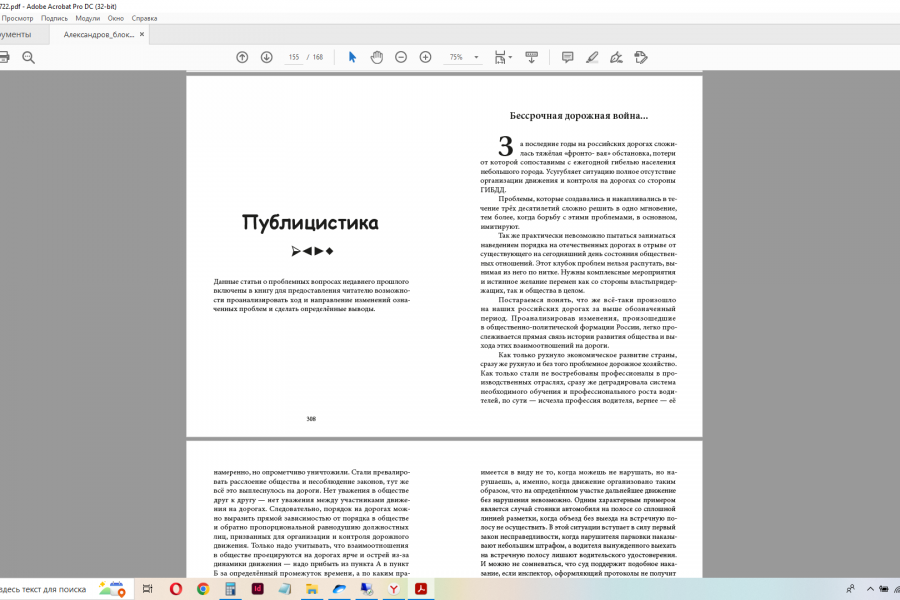Add a sticky note comment

tap(567, 57)
